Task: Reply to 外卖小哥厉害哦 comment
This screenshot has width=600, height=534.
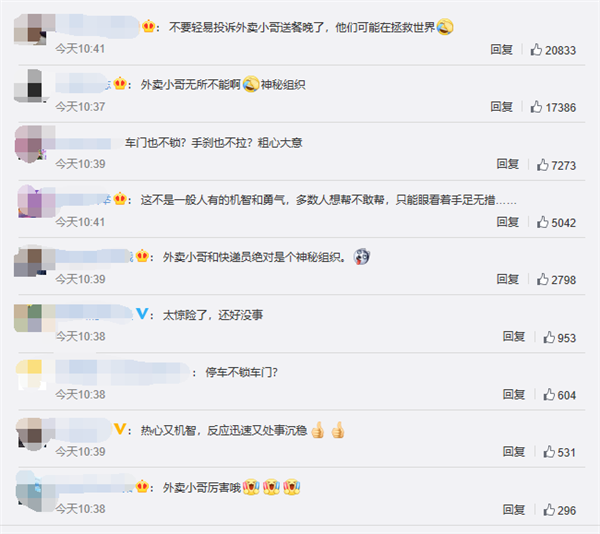Action: point(514,510)
